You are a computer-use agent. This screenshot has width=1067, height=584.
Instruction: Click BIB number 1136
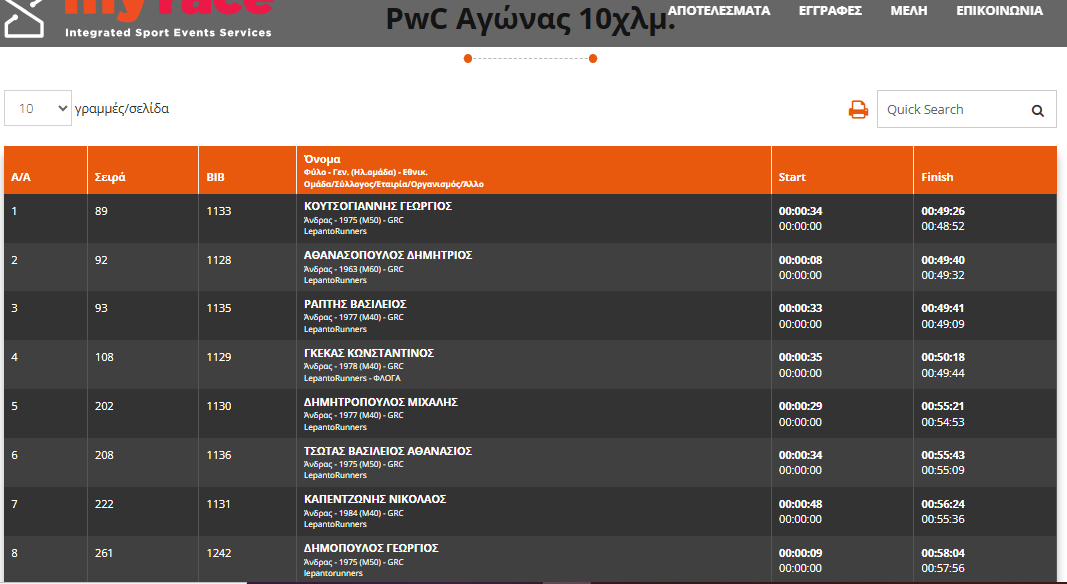point(218,455)
